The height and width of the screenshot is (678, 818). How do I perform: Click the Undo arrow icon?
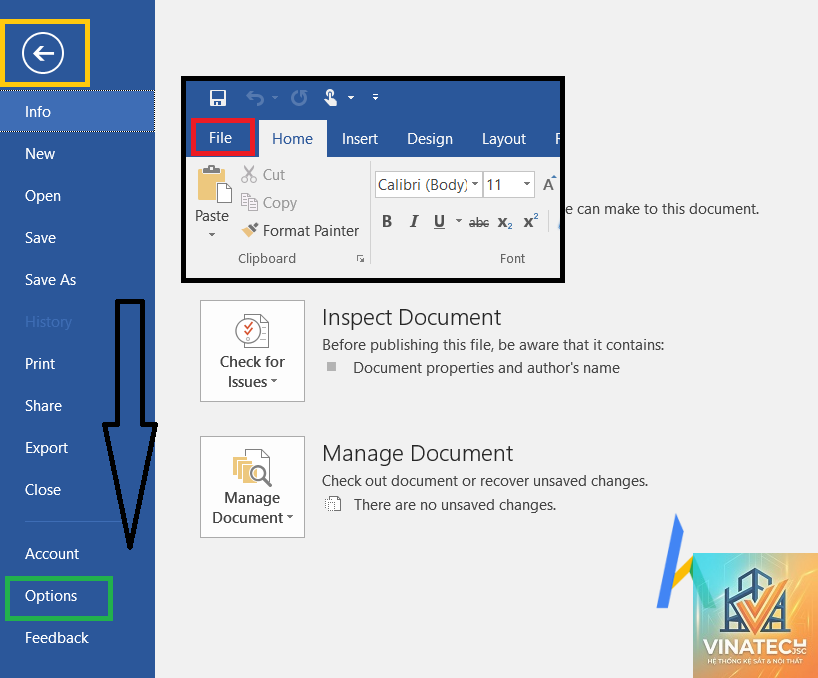point(255,98)
